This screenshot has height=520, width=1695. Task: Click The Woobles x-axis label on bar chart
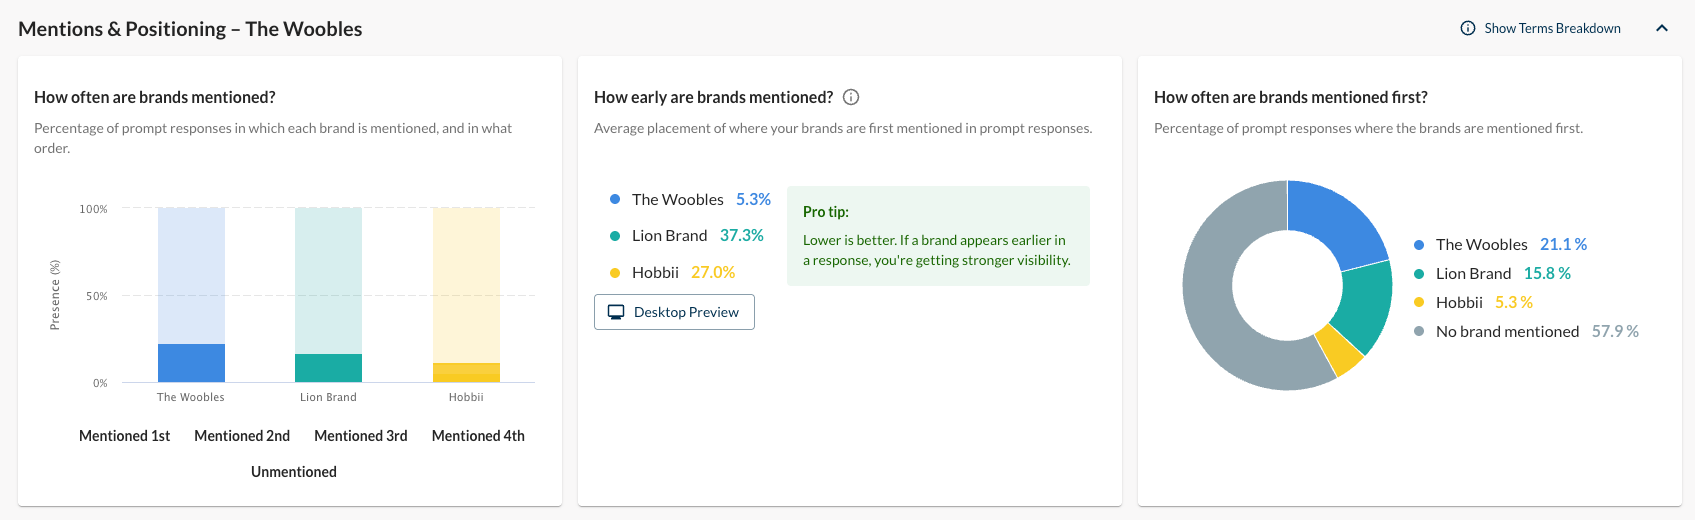pyautogui.click(x=191, y=397)
